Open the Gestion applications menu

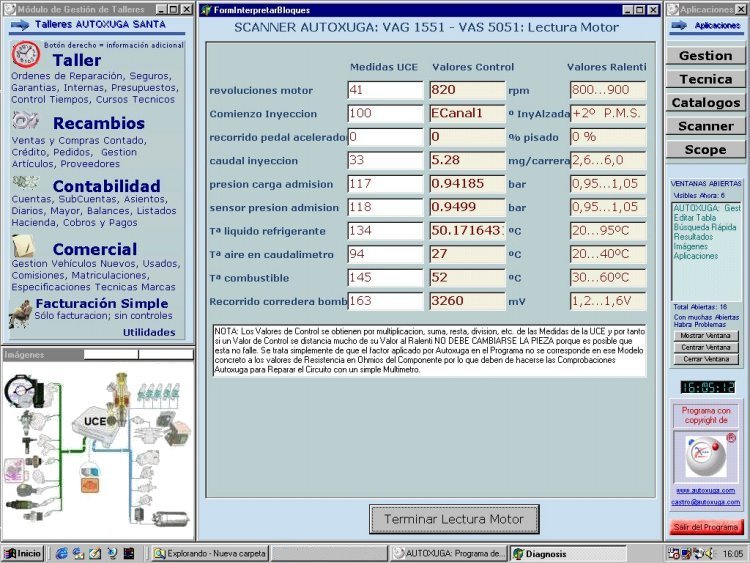point(706,55)
